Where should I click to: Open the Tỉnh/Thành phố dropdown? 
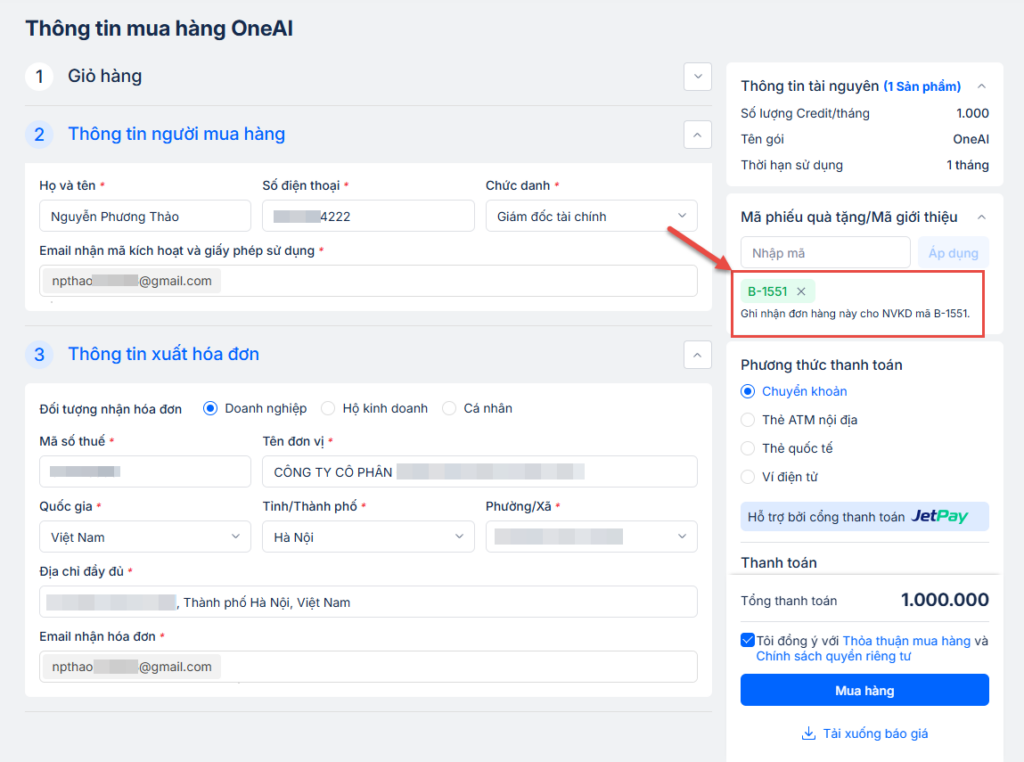(x=367, y=537)
